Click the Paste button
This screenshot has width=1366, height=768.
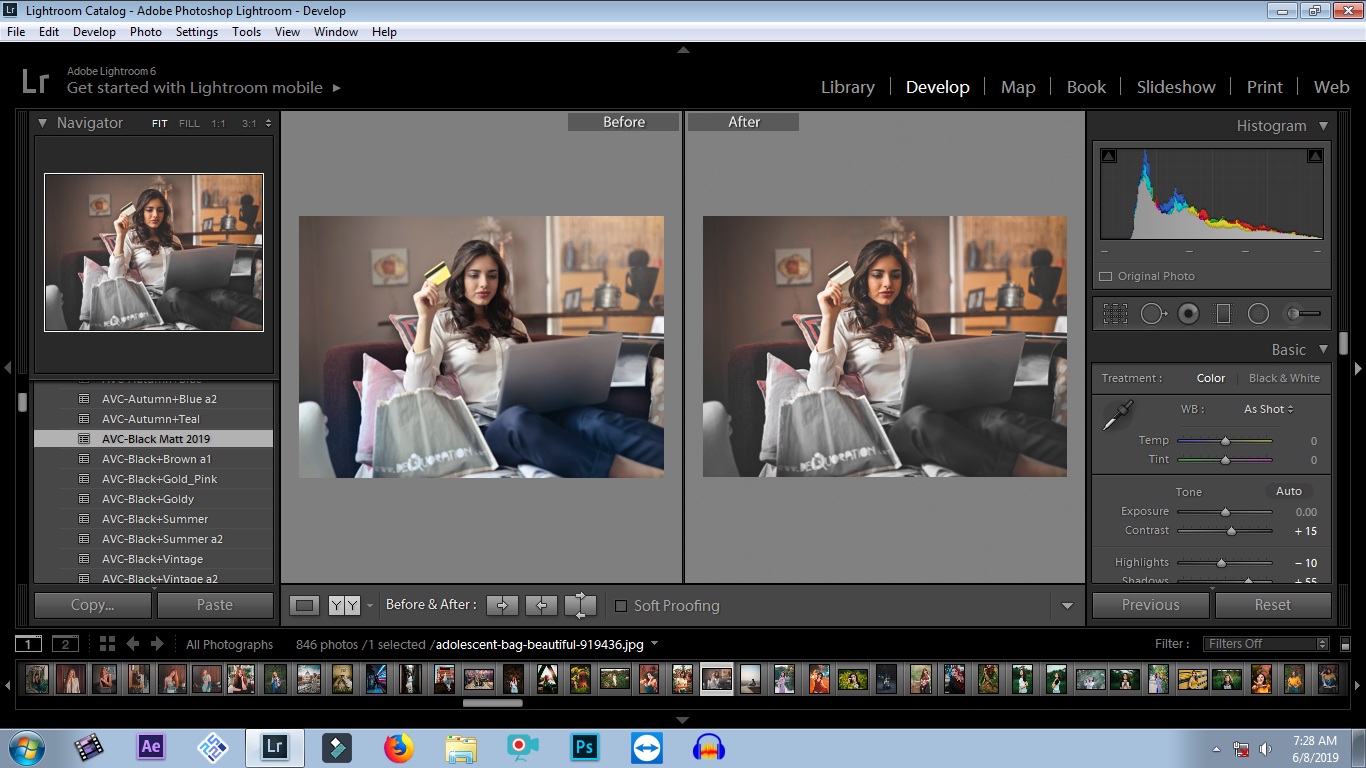click(215, 605)
